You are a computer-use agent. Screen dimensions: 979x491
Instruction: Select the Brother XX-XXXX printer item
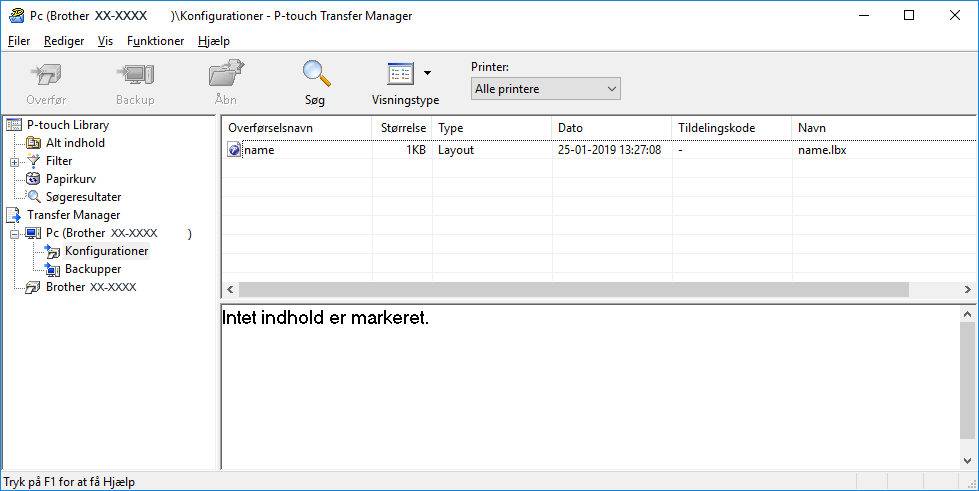pyautogui.click(x=91, y=287)
